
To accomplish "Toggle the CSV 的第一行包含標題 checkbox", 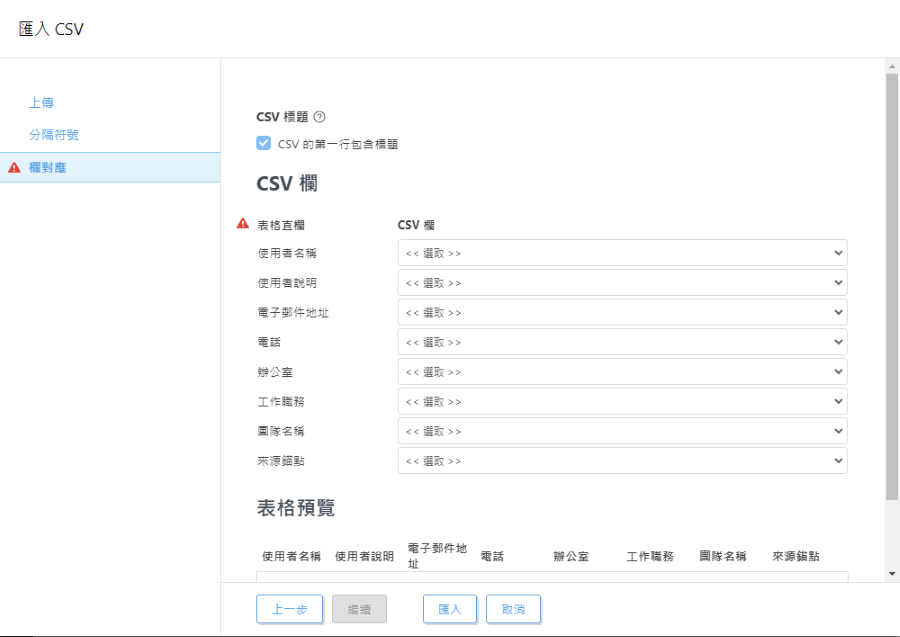I will pos(264,143).
